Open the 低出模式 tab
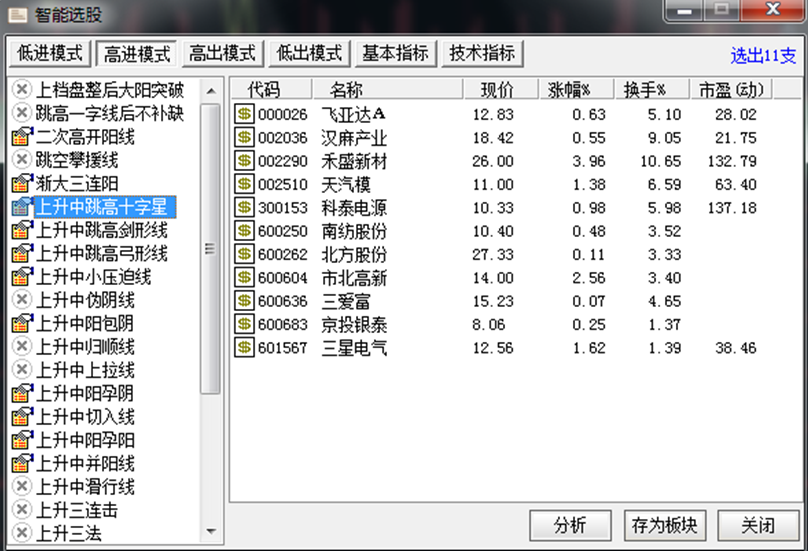Image resolution: width=808 pixels, height=551 pixels. click(x=309, y=54)
